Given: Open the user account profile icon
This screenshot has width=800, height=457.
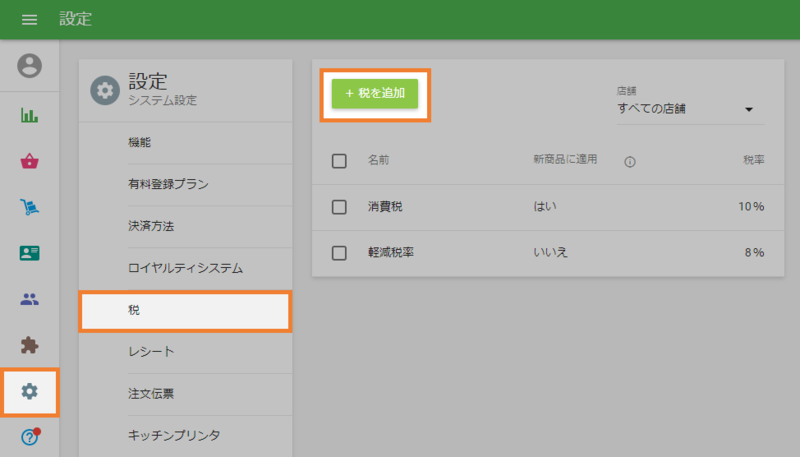Looking at the screenshot, I should click(30, 66).
